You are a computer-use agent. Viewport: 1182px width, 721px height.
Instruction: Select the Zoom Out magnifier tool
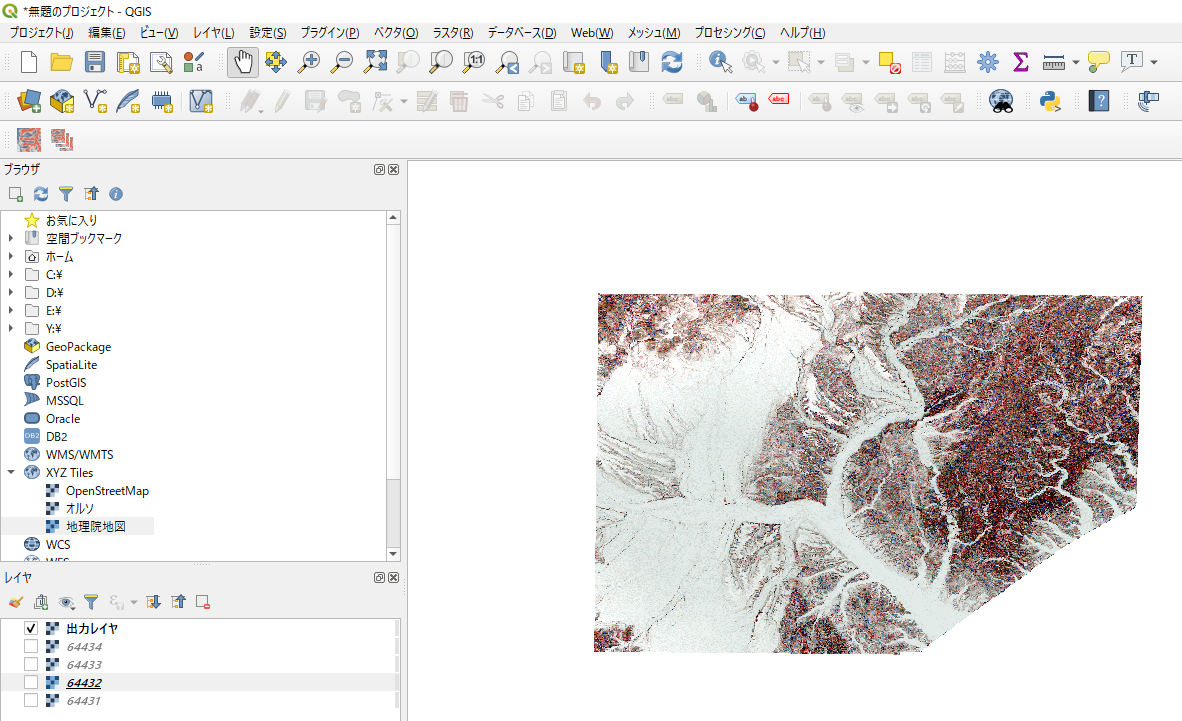(341, 62)
